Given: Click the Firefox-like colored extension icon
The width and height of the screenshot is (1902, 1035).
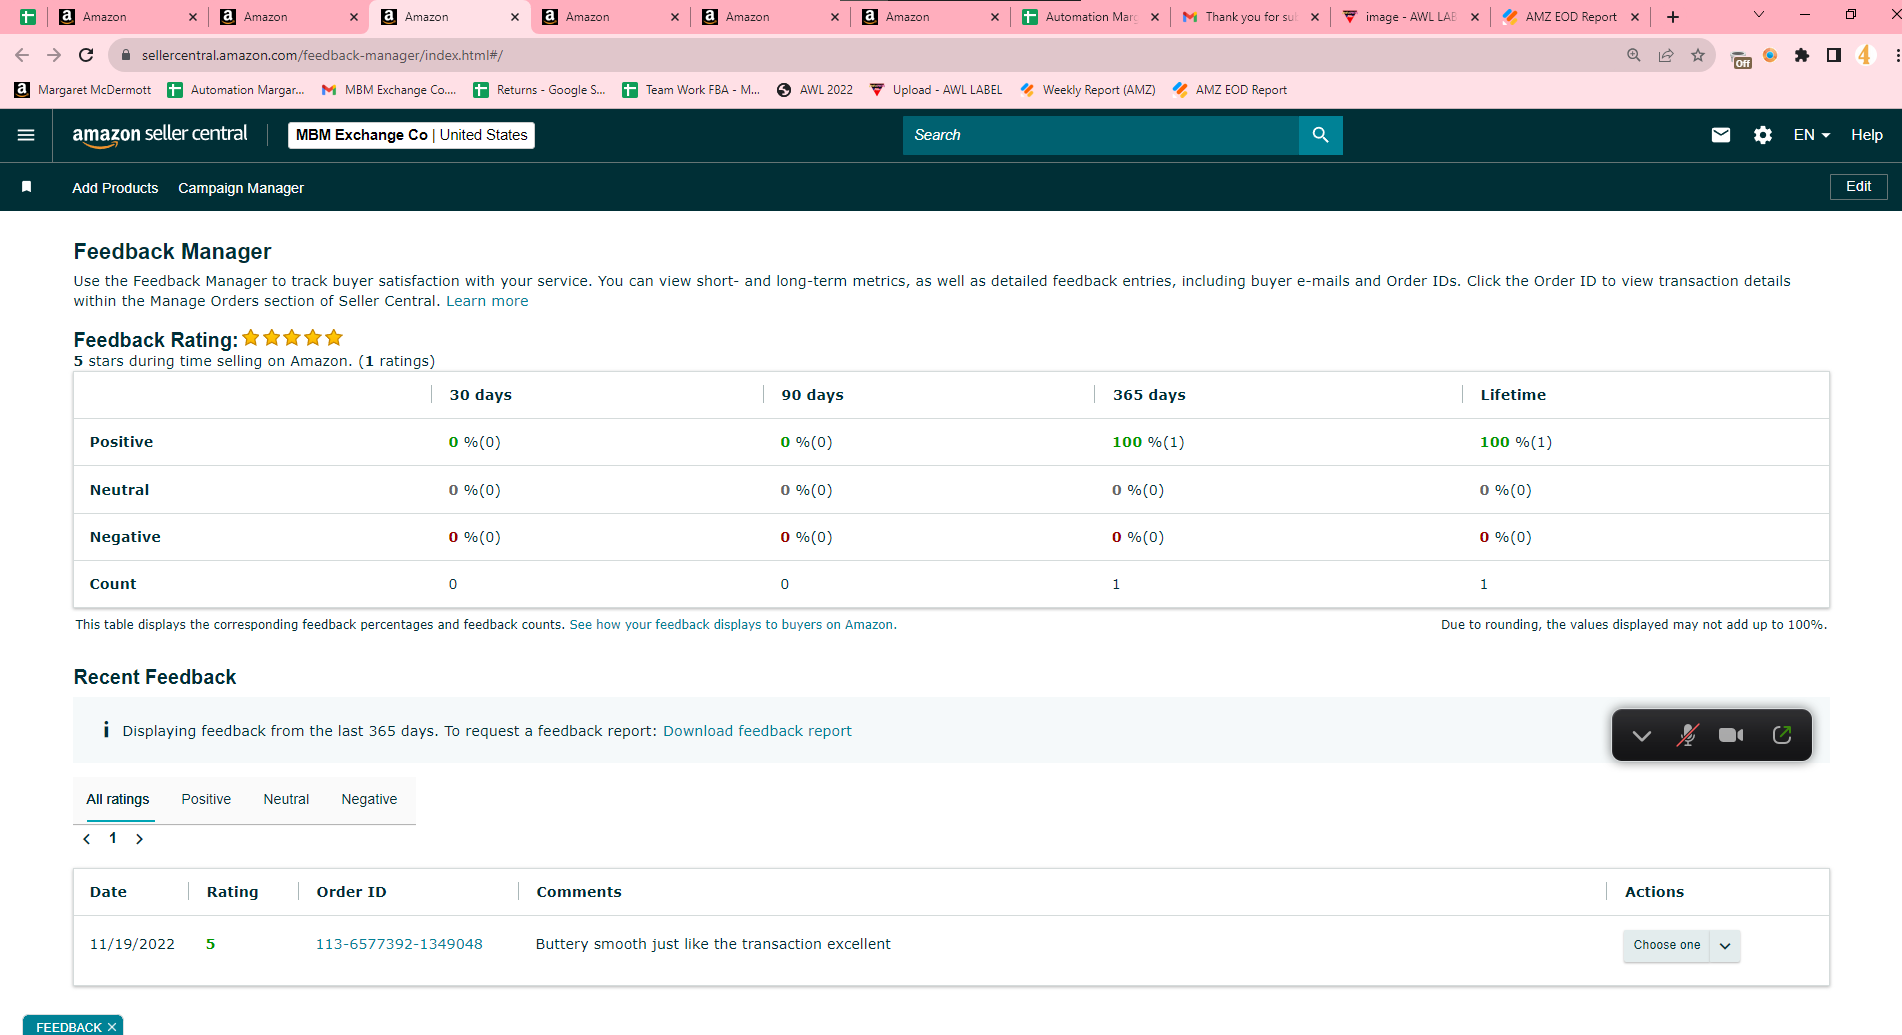Looking at the screenshot, I should click(x=1770, y=55).
